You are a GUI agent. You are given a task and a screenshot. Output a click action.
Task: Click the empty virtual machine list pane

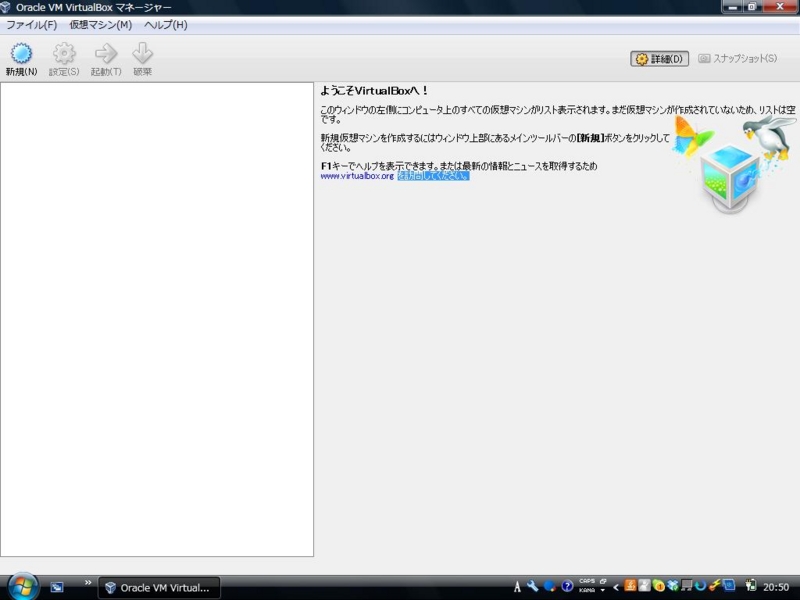pyautogui.click(x=157, y=319)
